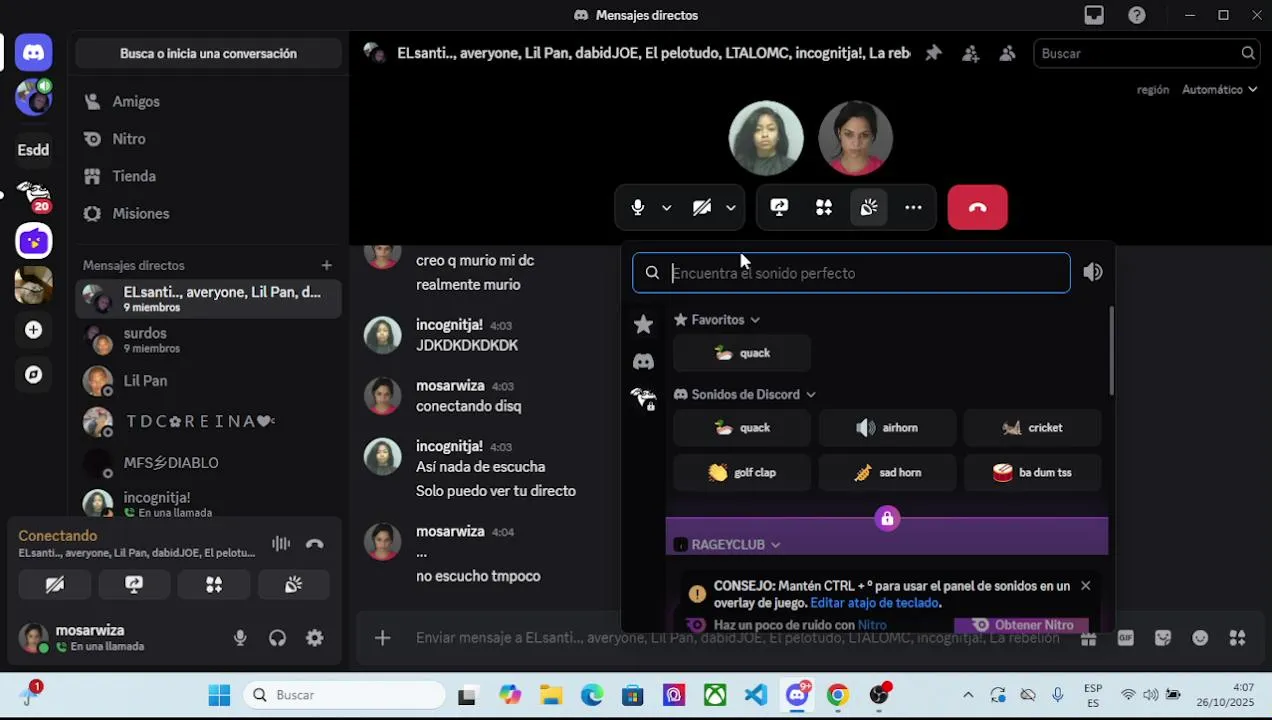Open Discord home direct messages icon

(33, 53)
